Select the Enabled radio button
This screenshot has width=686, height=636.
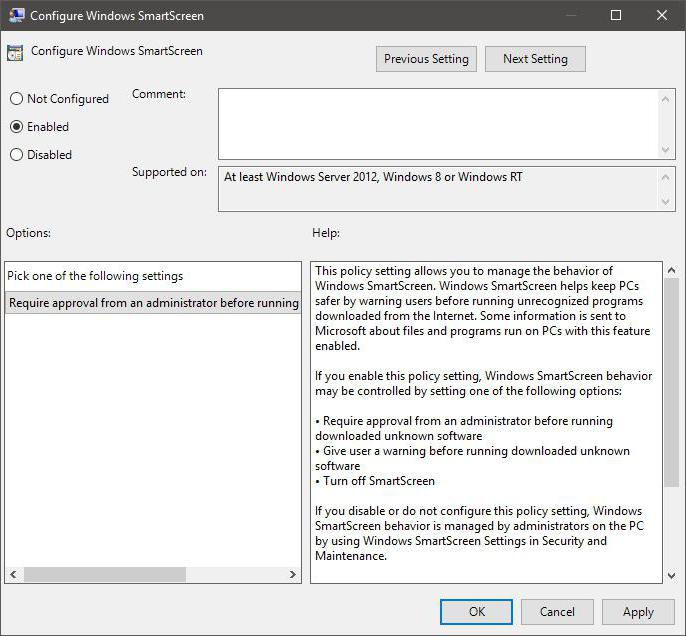point(39,127)
